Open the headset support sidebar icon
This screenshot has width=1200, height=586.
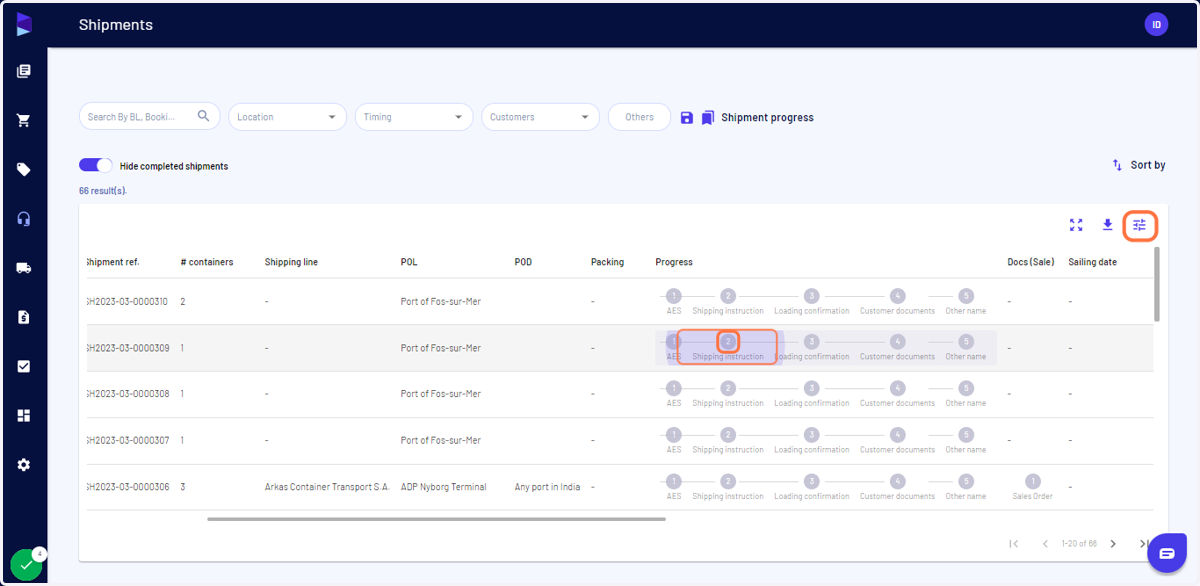[x=24, y=219]
